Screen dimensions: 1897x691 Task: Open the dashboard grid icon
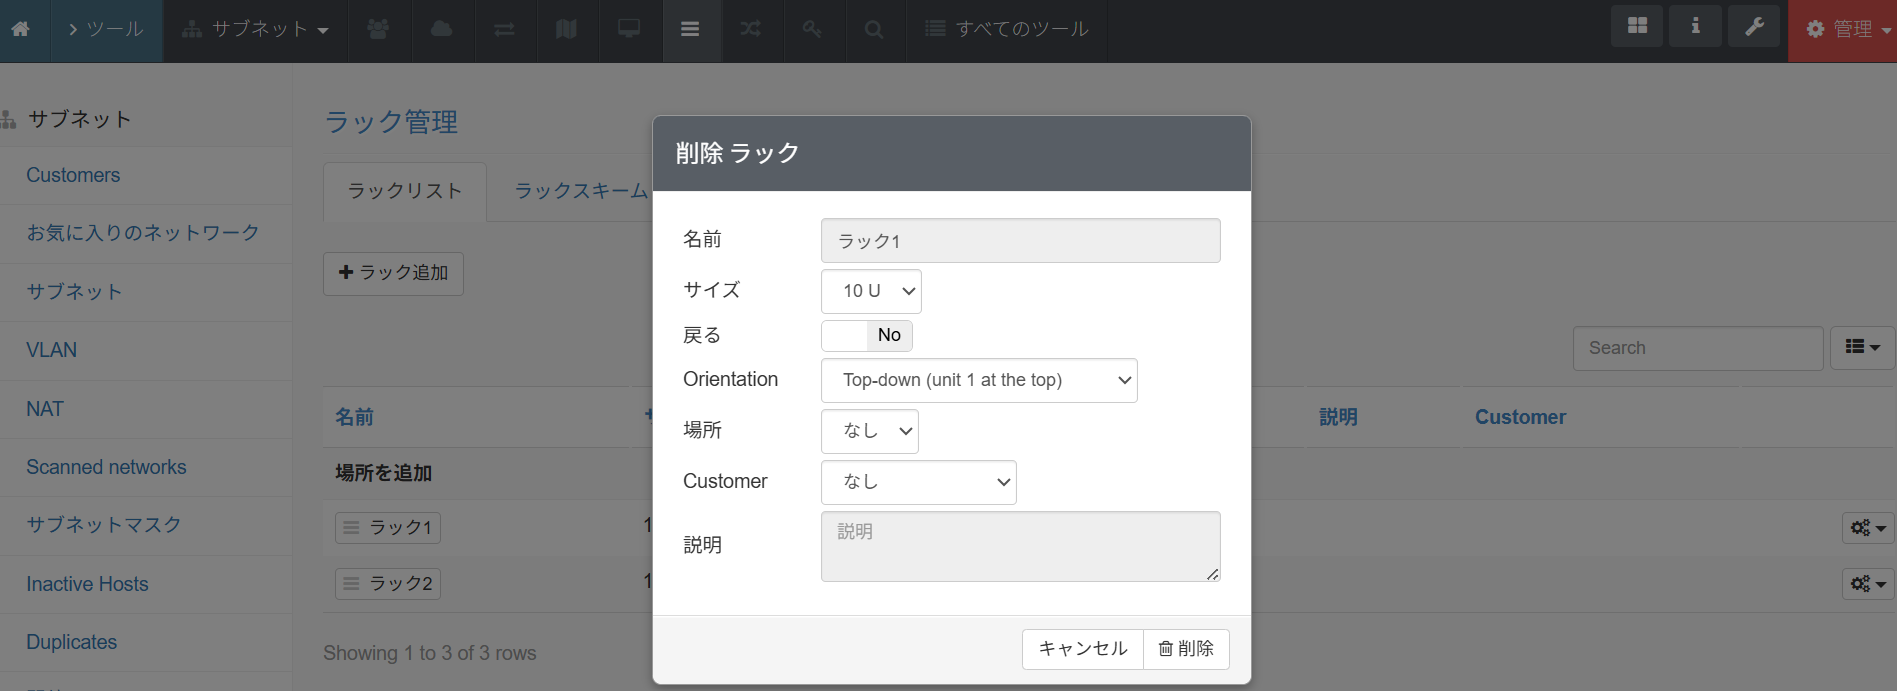[1637, 26]
